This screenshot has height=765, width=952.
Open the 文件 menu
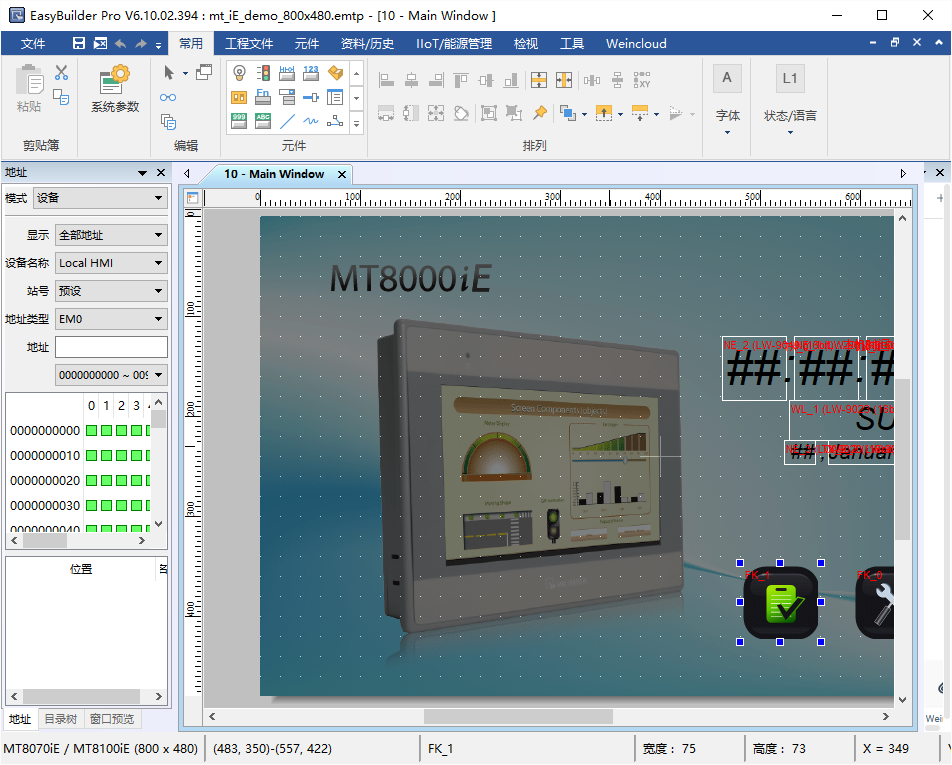(33, 44)
